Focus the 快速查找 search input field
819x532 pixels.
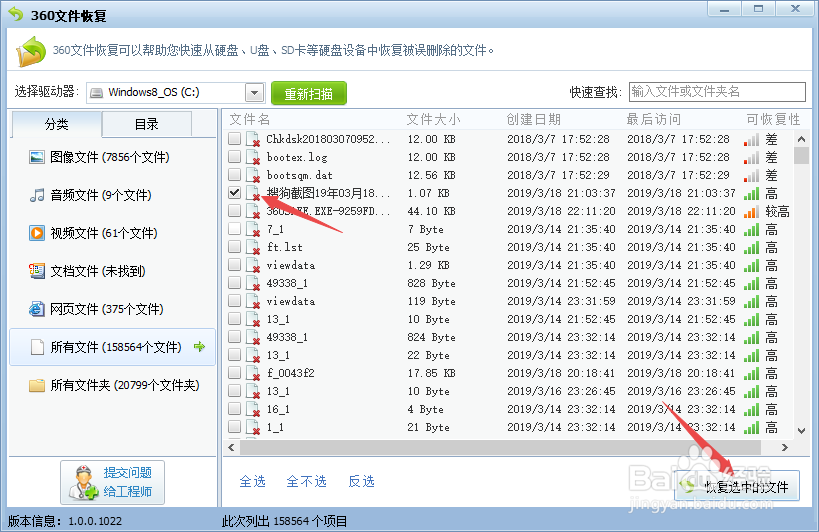tap(717, 92)
